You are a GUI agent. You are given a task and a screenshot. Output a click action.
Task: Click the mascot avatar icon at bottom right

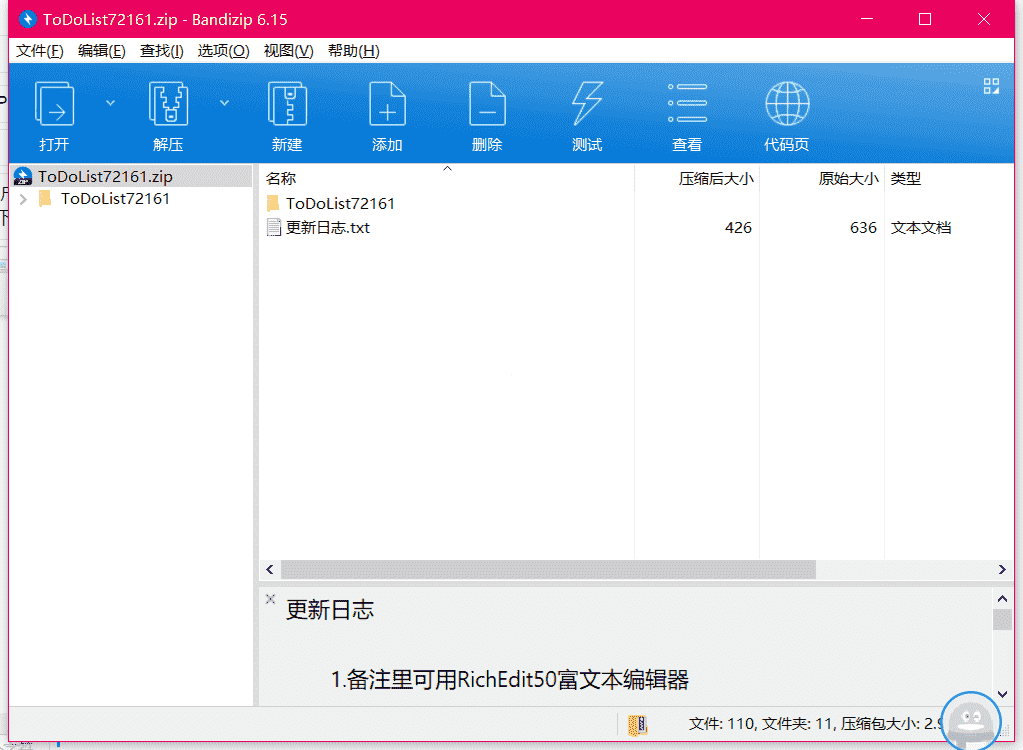pyautogui.click(x=971, y=721)
